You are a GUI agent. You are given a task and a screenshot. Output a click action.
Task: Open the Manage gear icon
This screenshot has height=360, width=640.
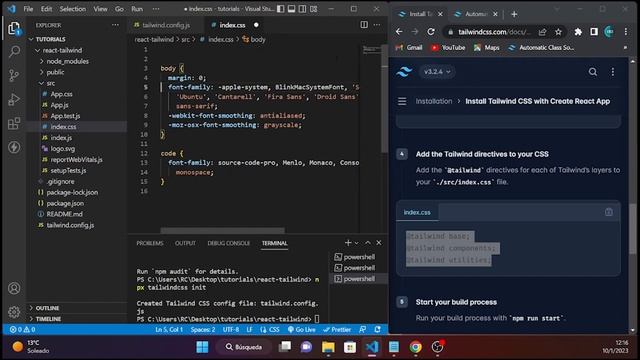coord(14,312)
